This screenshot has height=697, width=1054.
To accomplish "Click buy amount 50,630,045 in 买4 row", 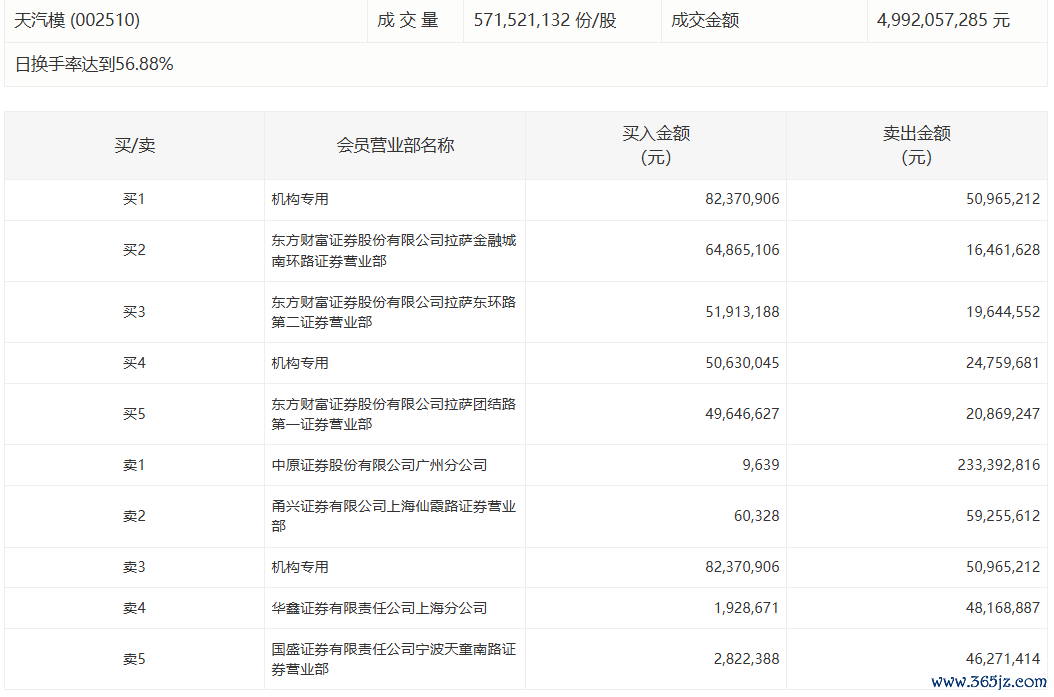I will tap(742, 364).
